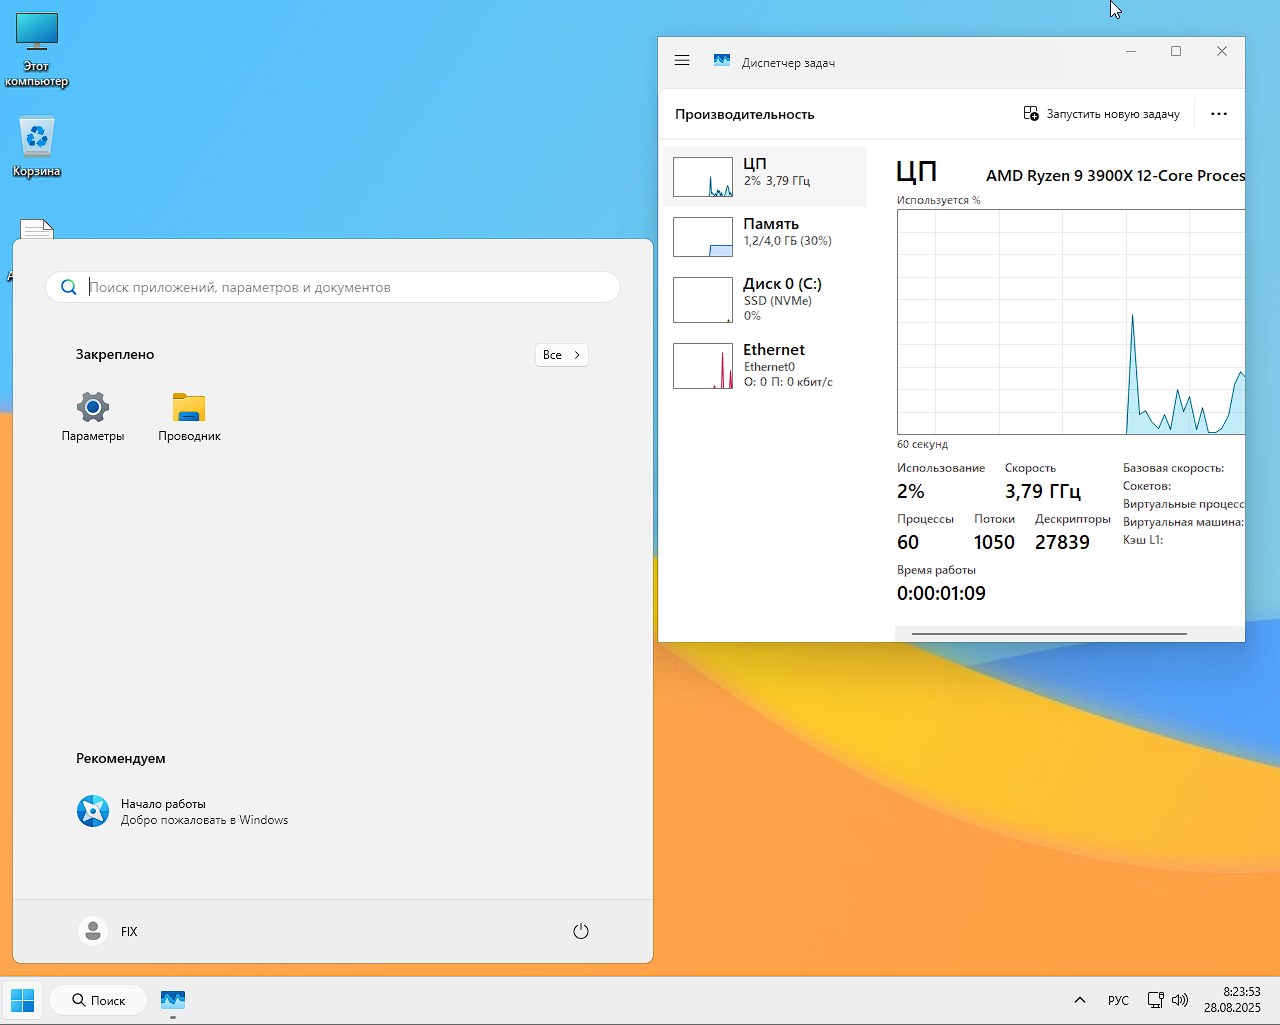Click the ЦП mini graph thumbnail
Screen dimensions: 1280x1025
(703, 177)
